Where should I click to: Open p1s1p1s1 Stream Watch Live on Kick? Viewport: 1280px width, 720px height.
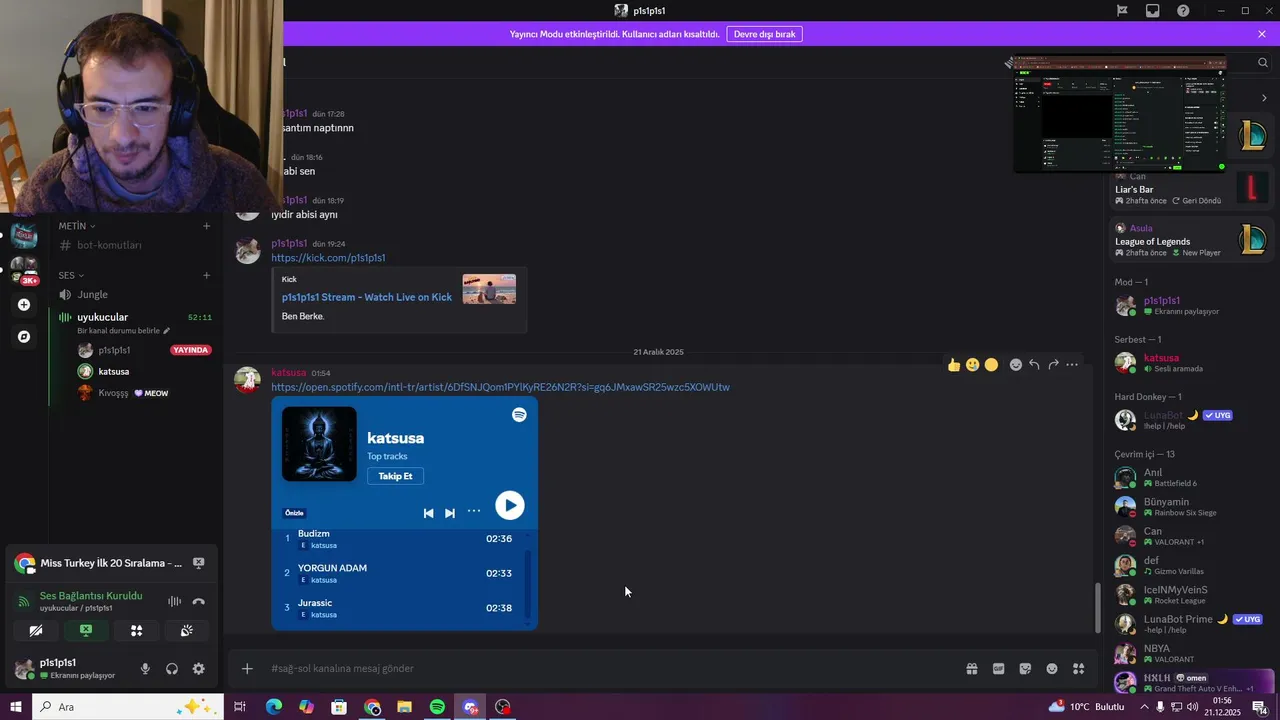tap(367, 297)
